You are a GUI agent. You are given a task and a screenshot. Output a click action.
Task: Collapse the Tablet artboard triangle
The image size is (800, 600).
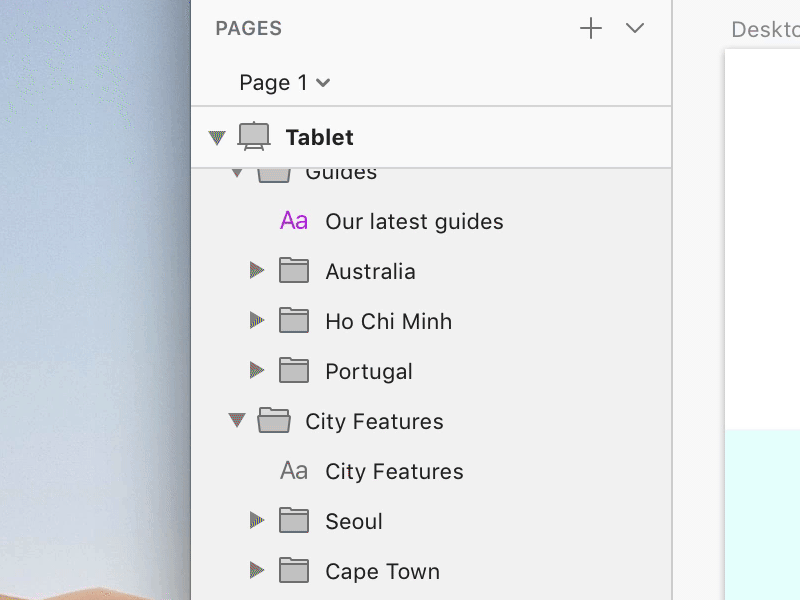217,138
